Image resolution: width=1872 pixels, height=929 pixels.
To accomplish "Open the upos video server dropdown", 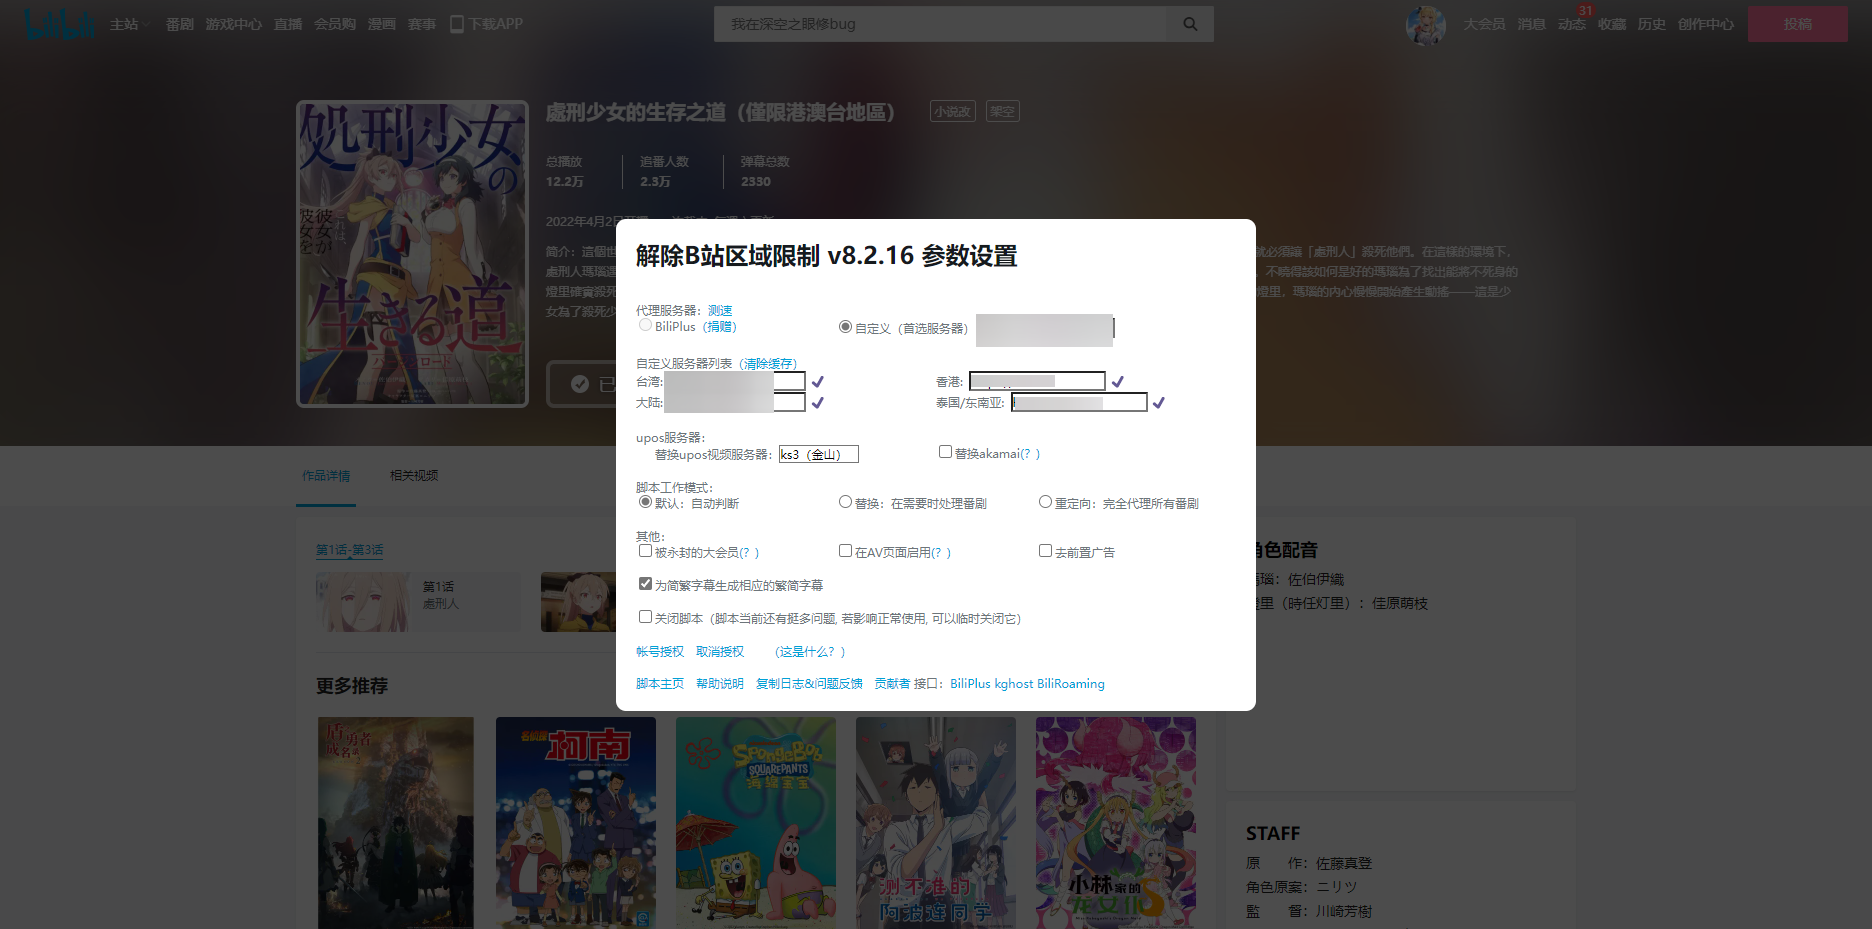I will (x=818, y=454).
